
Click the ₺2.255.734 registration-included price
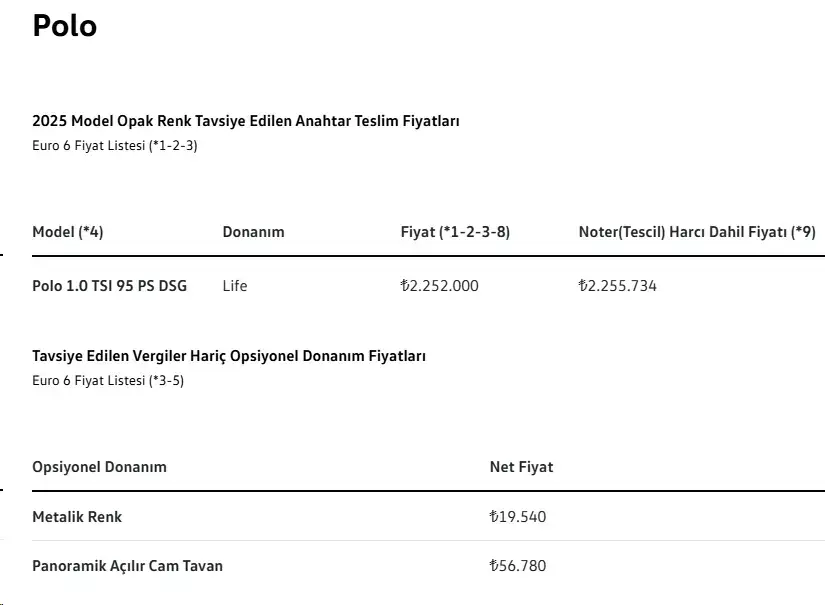618,286
